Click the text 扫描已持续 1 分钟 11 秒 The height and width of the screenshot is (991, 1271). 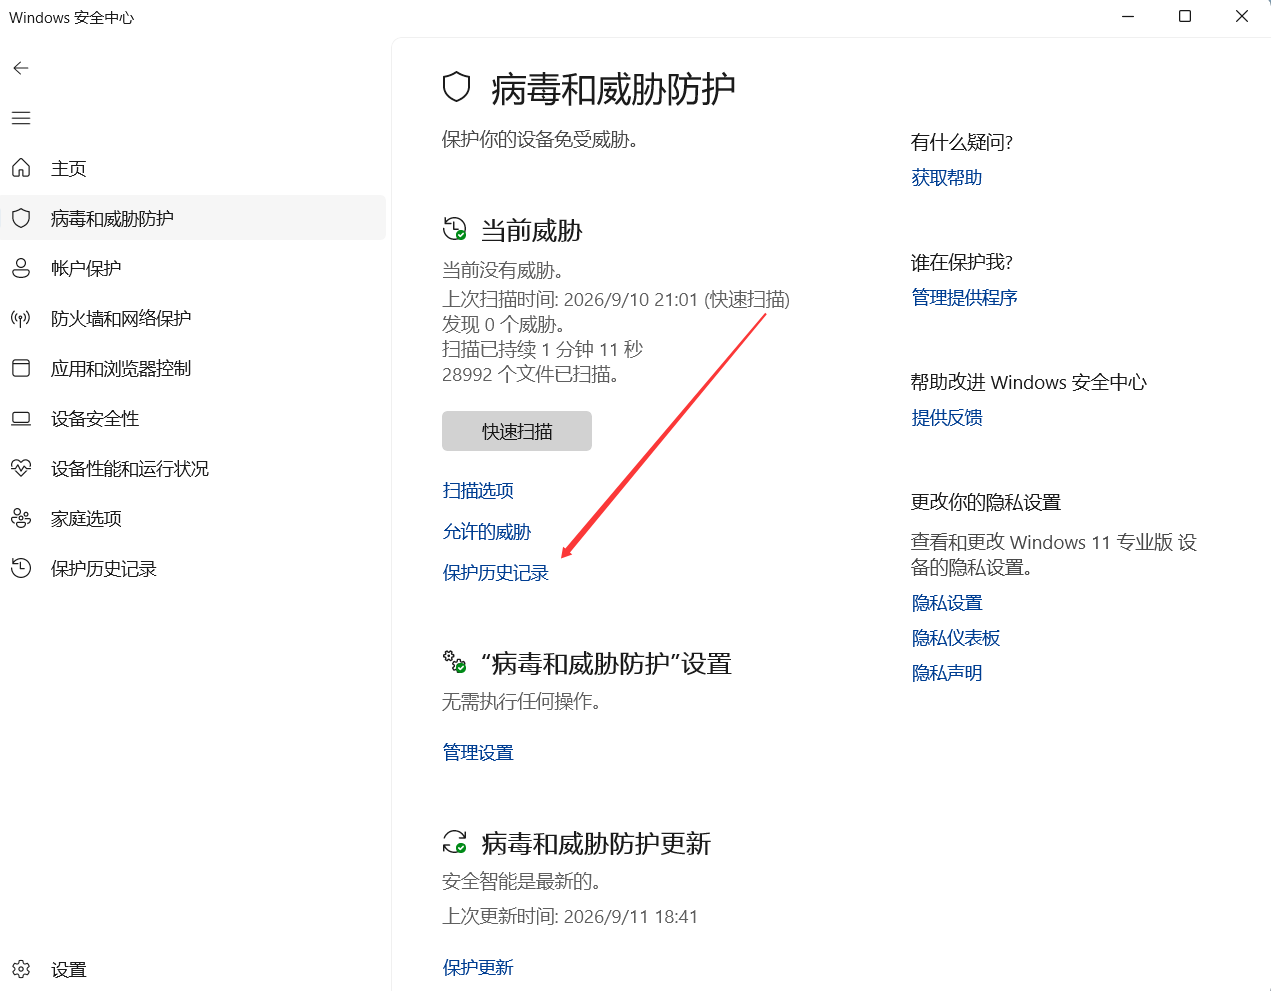pos(543,349)
